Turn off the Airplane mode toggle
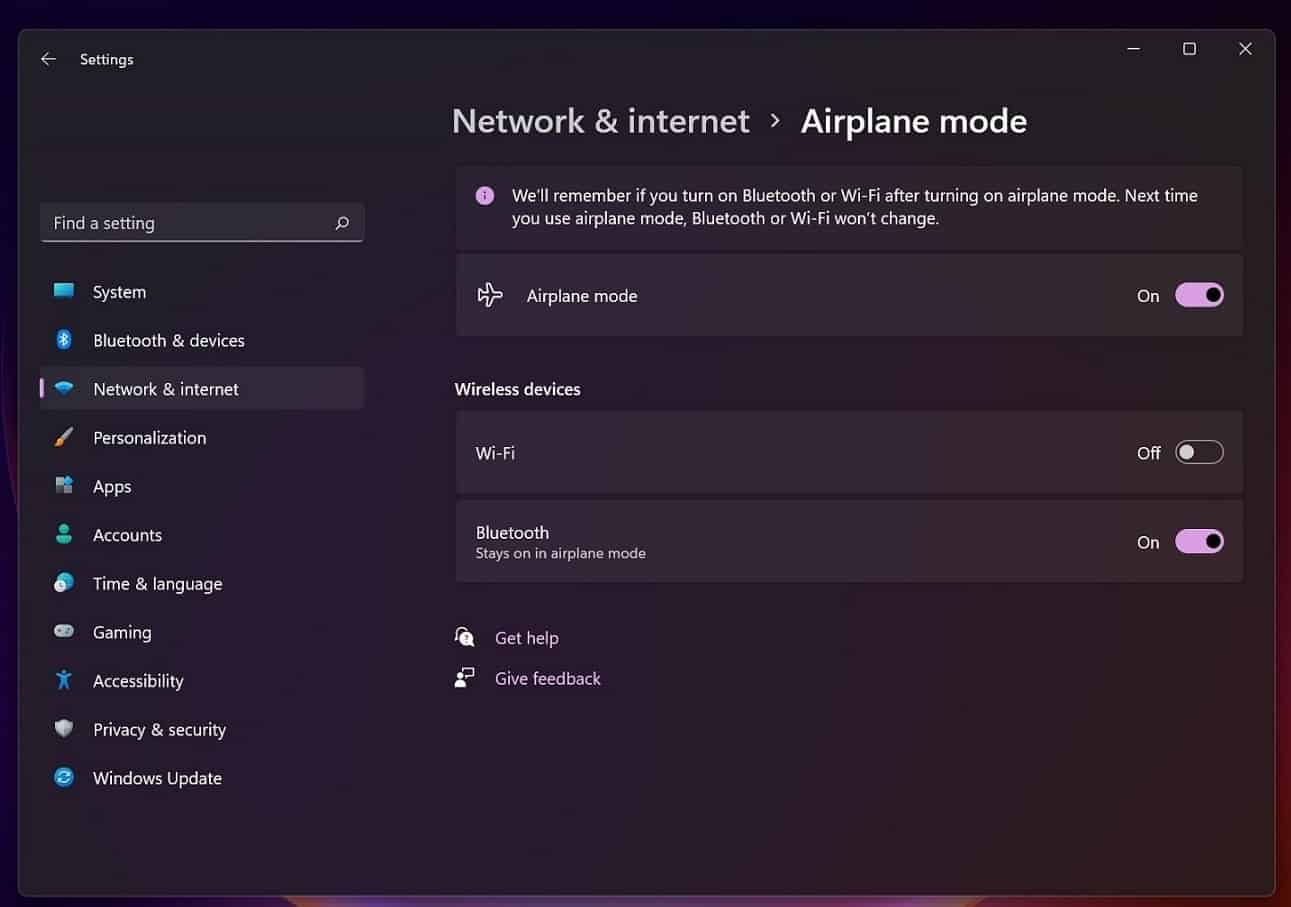1291x907 pixels. click(x=1199, y=295)
